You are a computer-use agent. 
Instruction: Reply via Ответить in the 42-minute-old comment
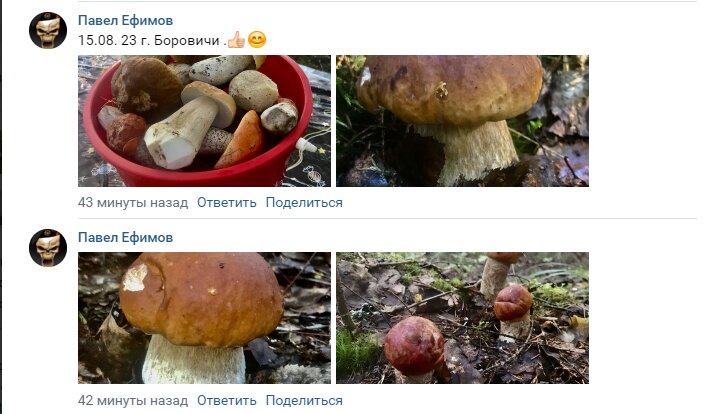coord(227,400)
